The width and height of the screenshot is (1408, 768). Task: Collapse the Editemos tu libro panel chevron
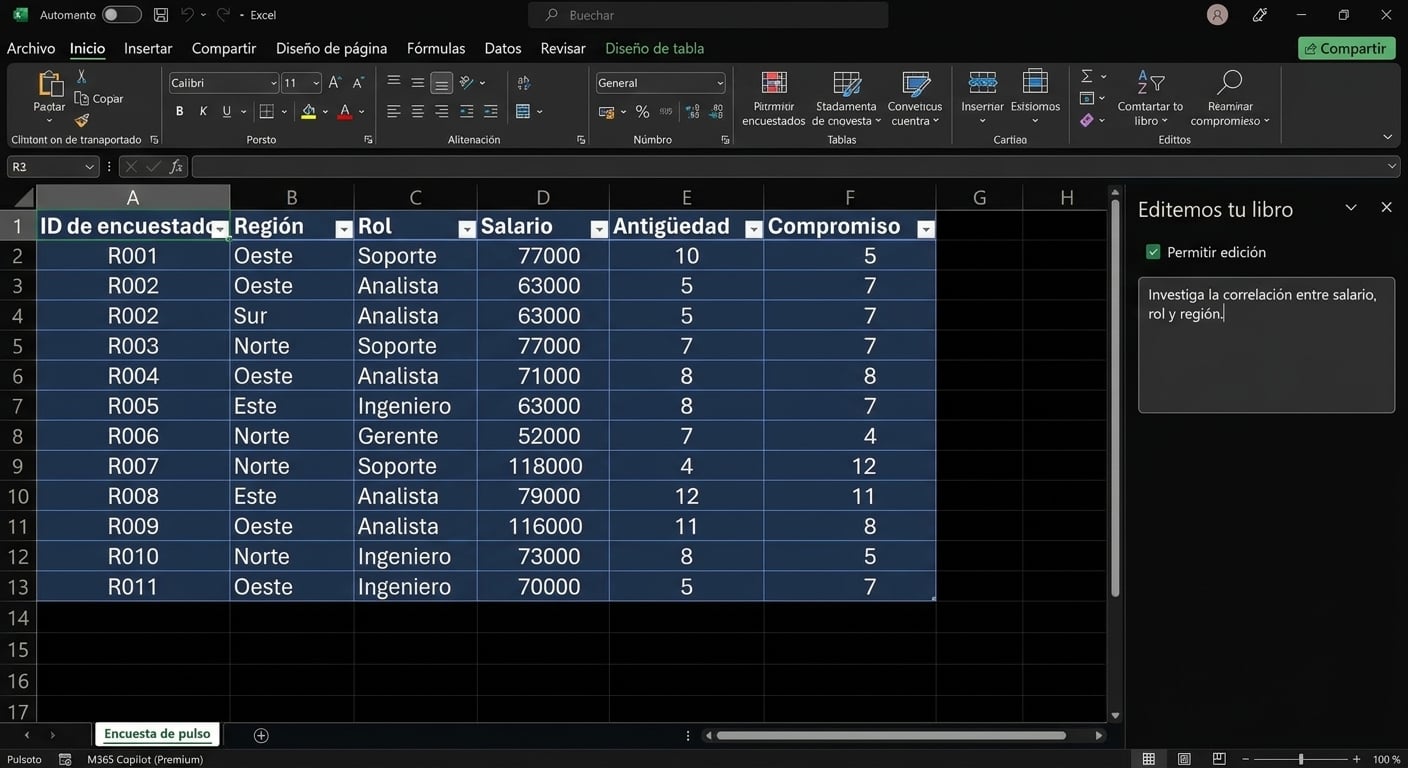pos(1351,208)
